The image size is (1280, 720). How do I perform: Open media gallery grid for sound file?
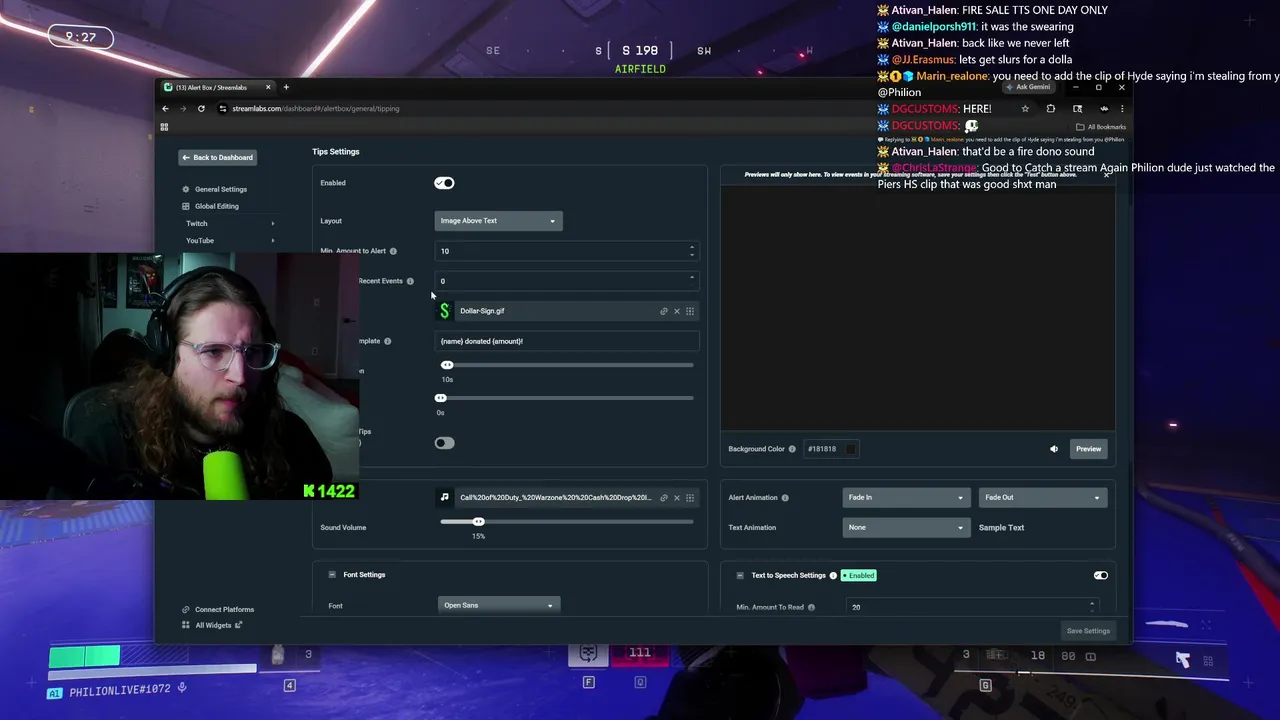(690, 497)
